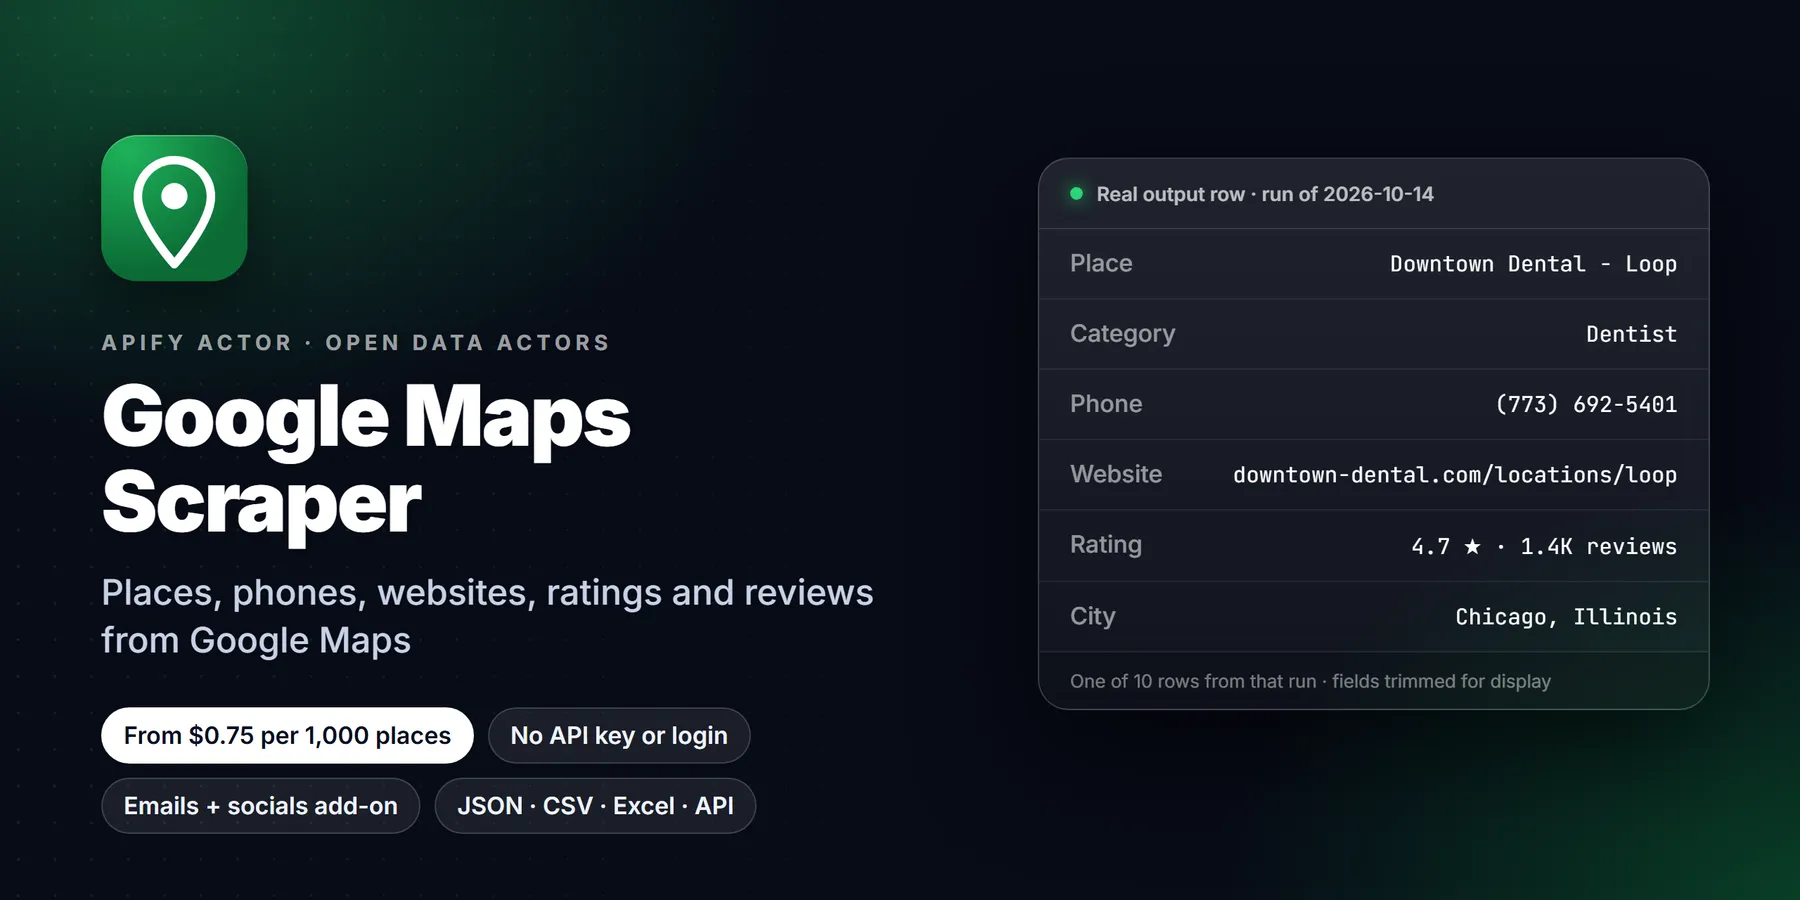Click the 'From $0.75 per 1,000 places' pill
Screen dimensions: 1800x900
tap(287, 736)
